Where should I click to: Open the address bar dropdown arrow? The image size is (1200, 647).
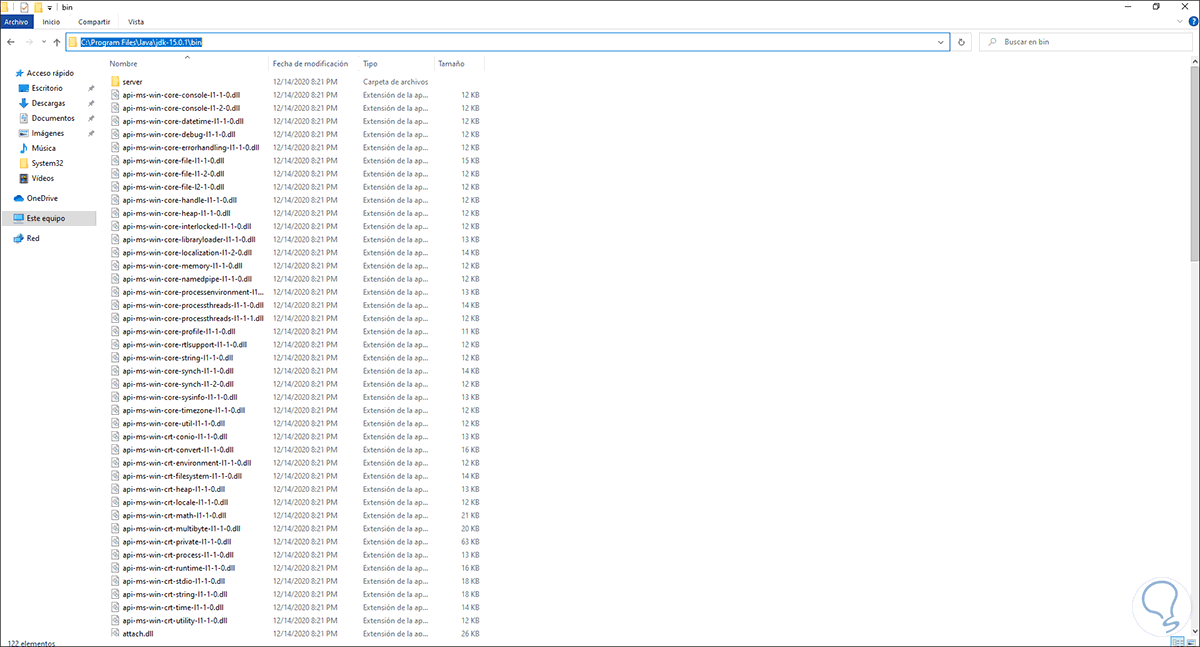[940, 42]
